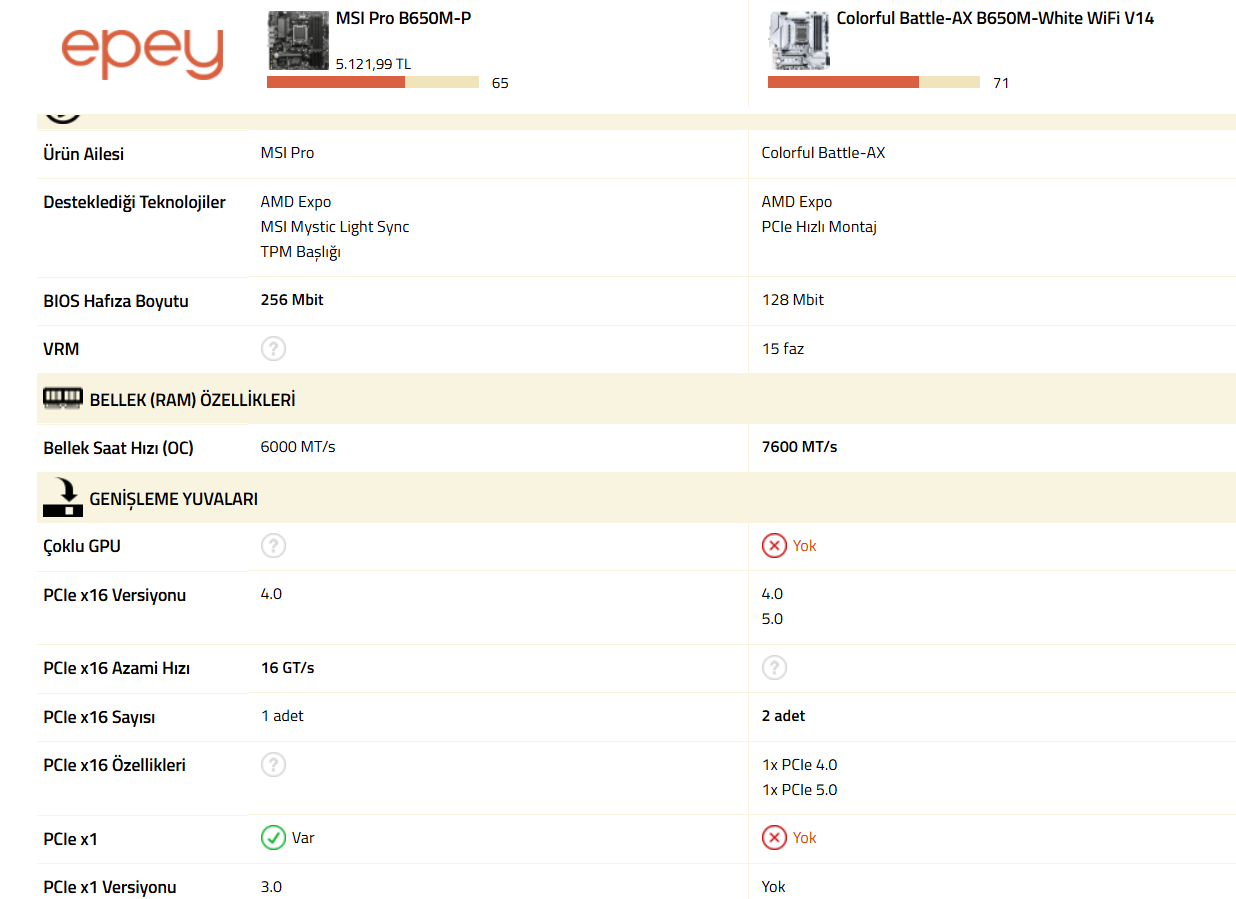Click the Ürün Ailesi row label
This screenshot has width=1236, height=899.
tap(84, 154)
